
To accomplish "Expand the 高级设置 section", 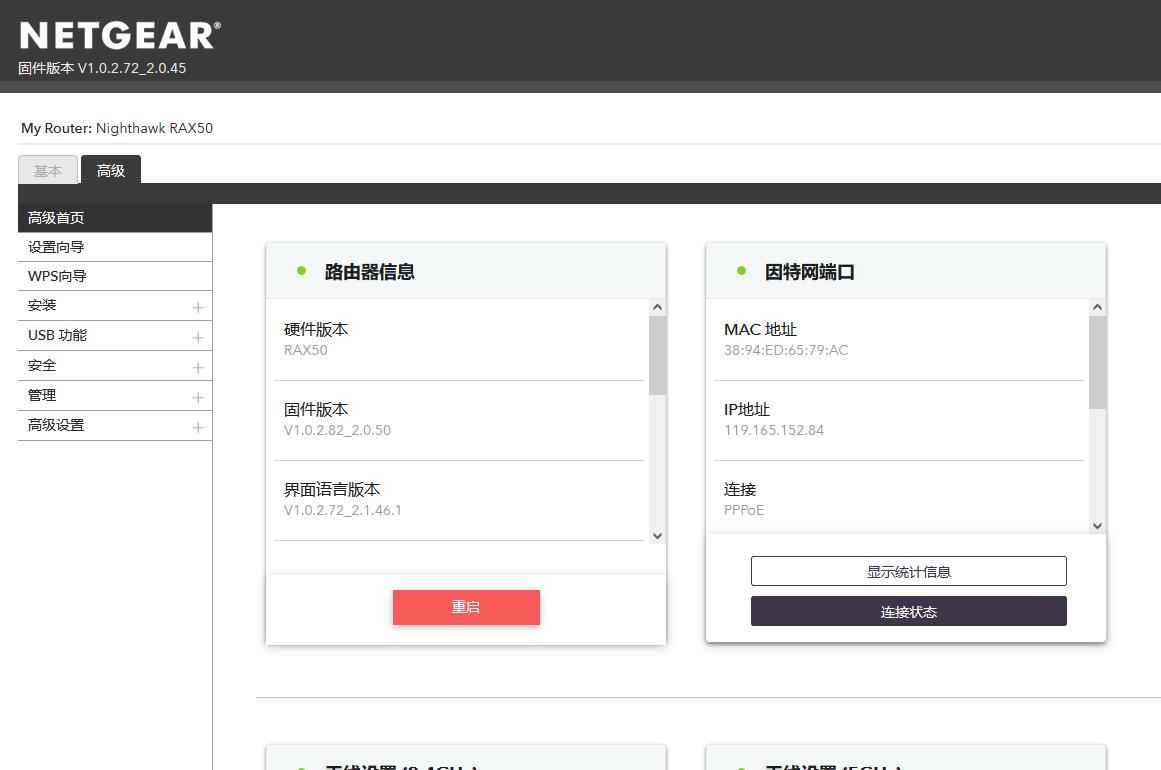I will pyautogui.click(x=198, y=427).
